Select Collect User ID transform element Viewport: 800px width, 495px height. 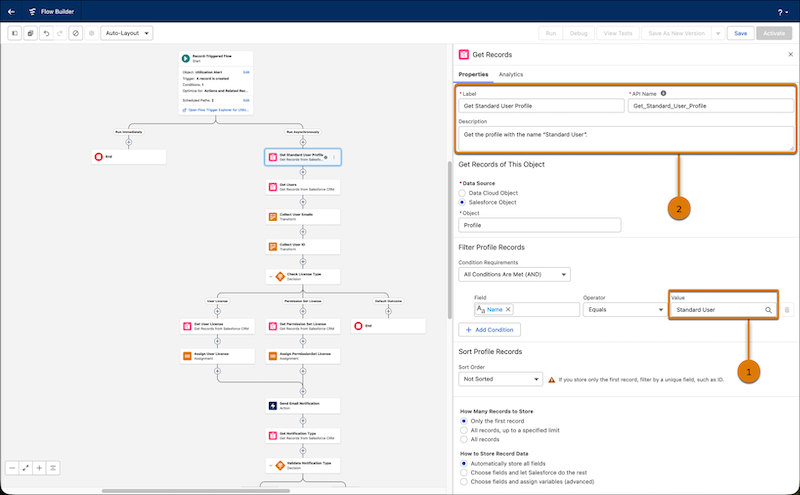tap(303, 247)
